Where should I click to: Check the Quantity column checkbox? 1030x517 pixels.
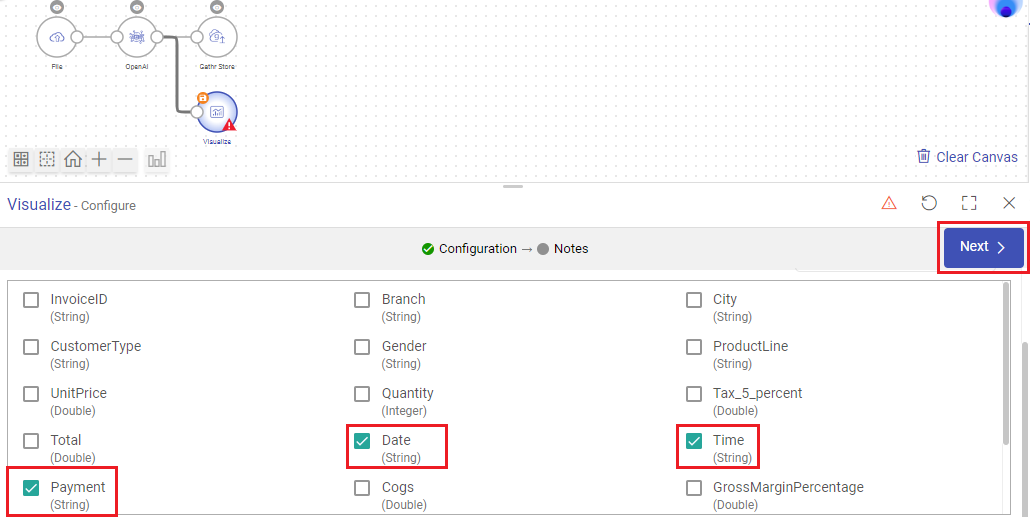click(362, 394)
